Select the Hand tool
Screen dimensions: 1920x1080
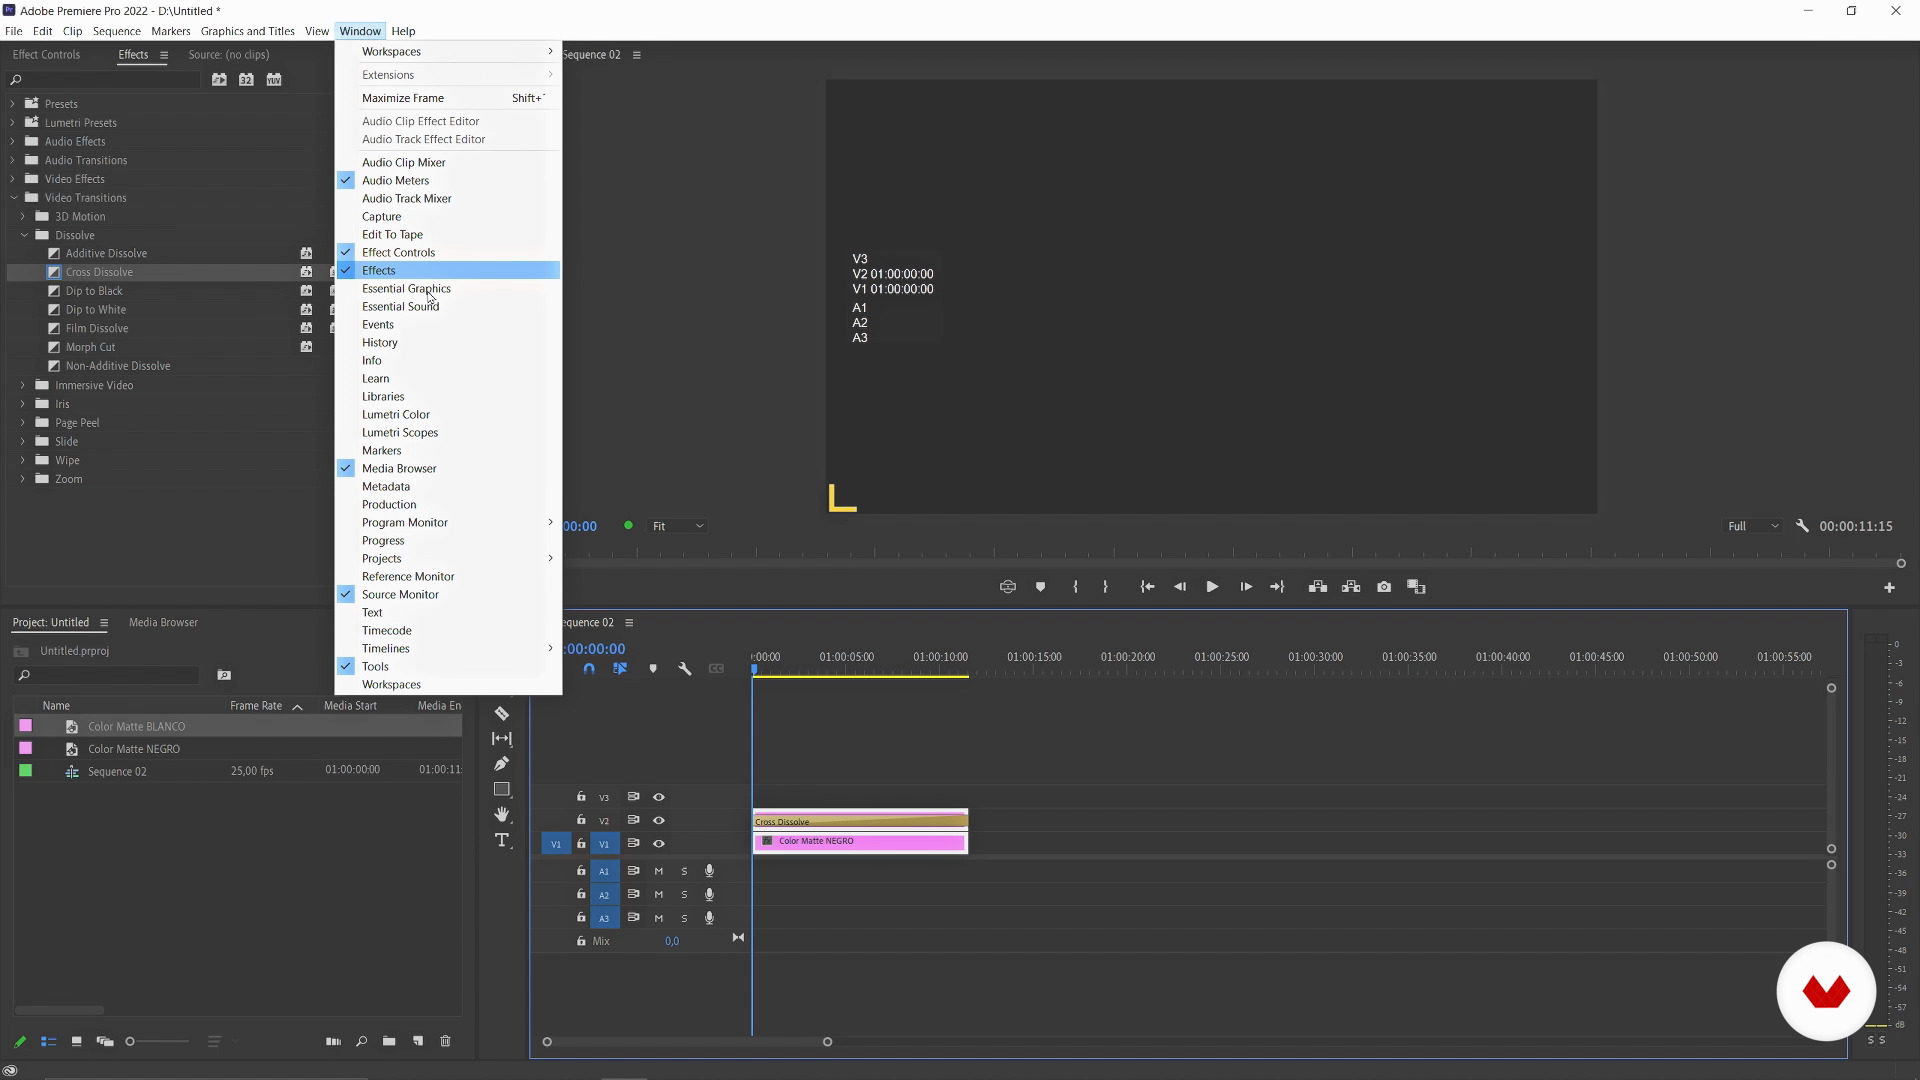click(x=502, y=814)
